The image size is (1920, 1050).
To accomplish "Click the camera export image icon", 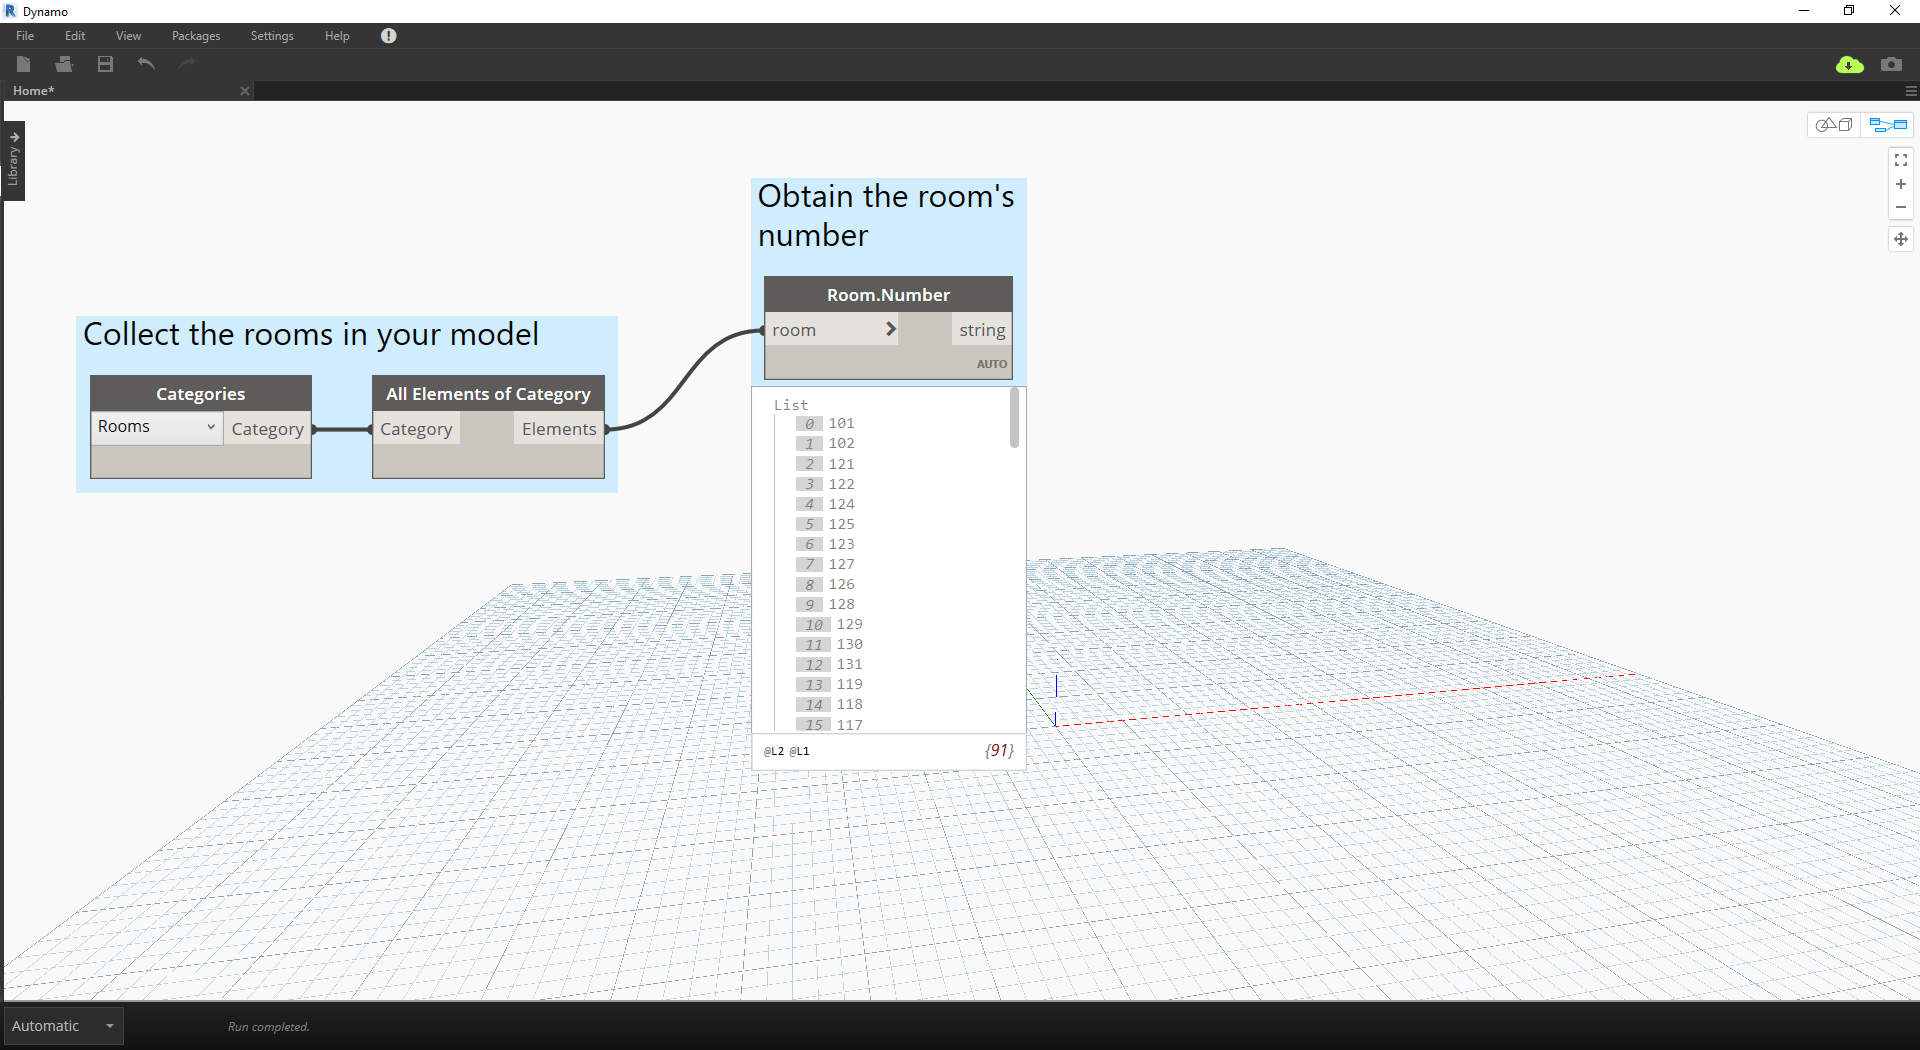I will [1891, 64].
